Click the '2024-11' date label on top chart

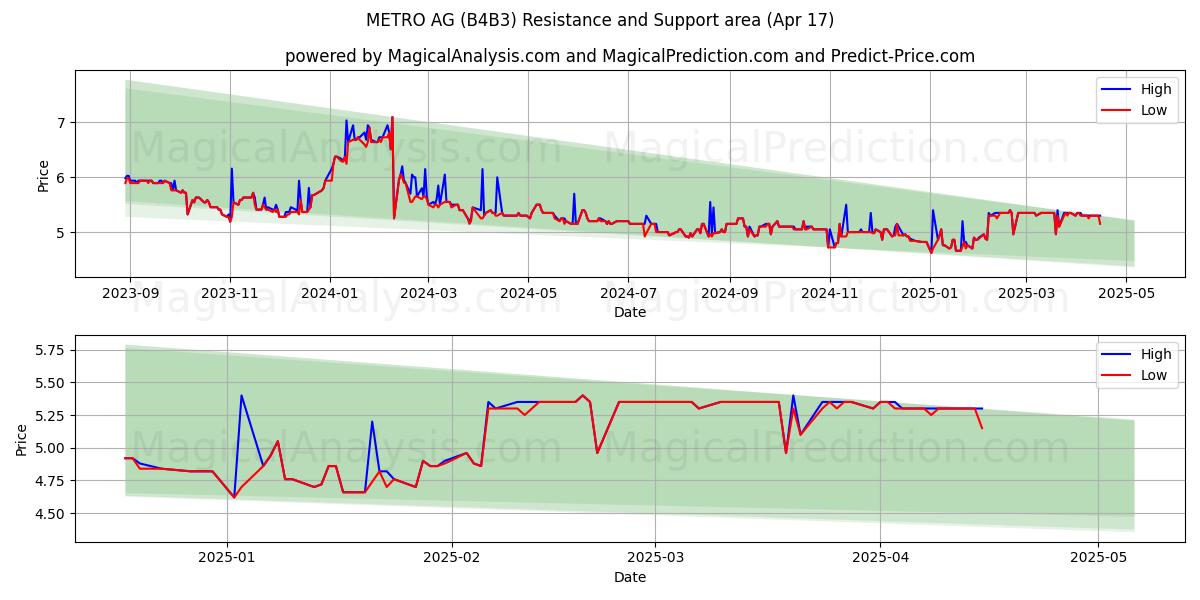(x=829, y=294)
